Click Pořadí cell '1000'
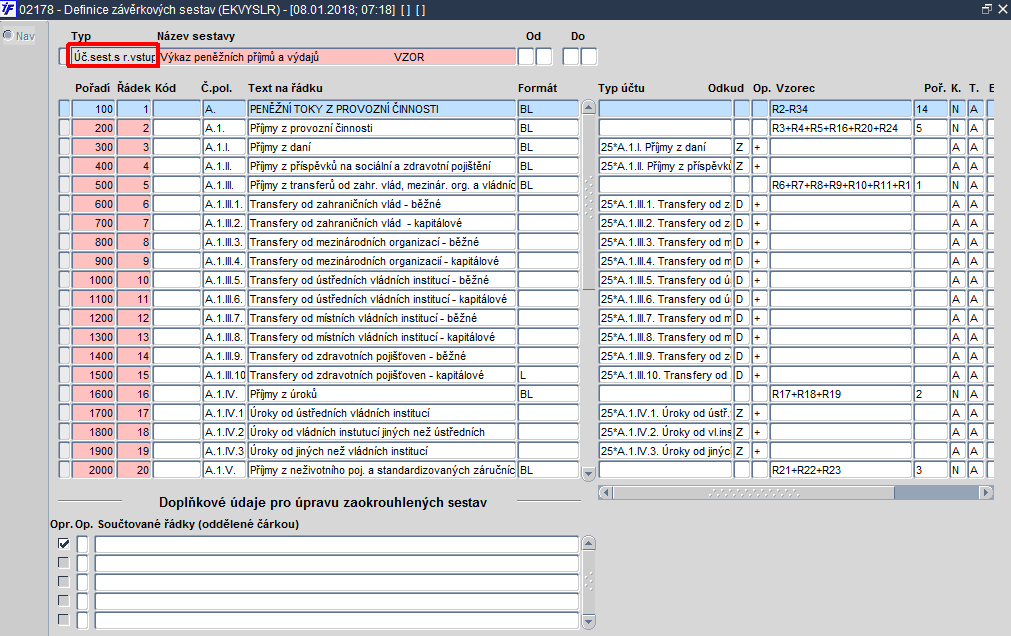The width and height of the screenshot is (1011, 636). 93,280
